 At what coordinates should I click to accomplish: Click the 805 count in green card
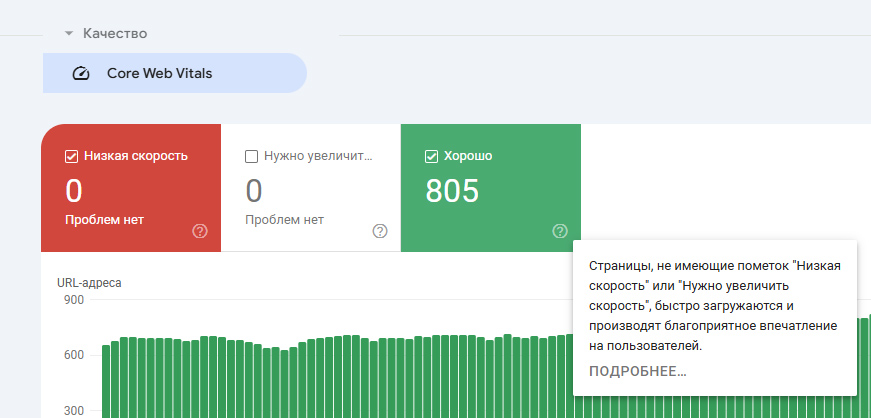pos(452,190)
